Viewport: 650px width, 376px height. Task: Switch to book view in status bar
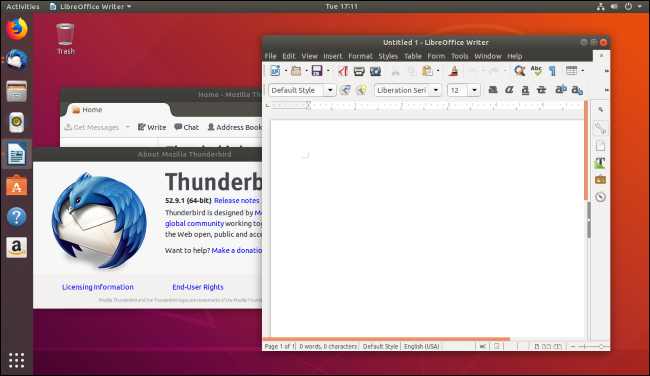pyautogui.click(x=558, y=347)
